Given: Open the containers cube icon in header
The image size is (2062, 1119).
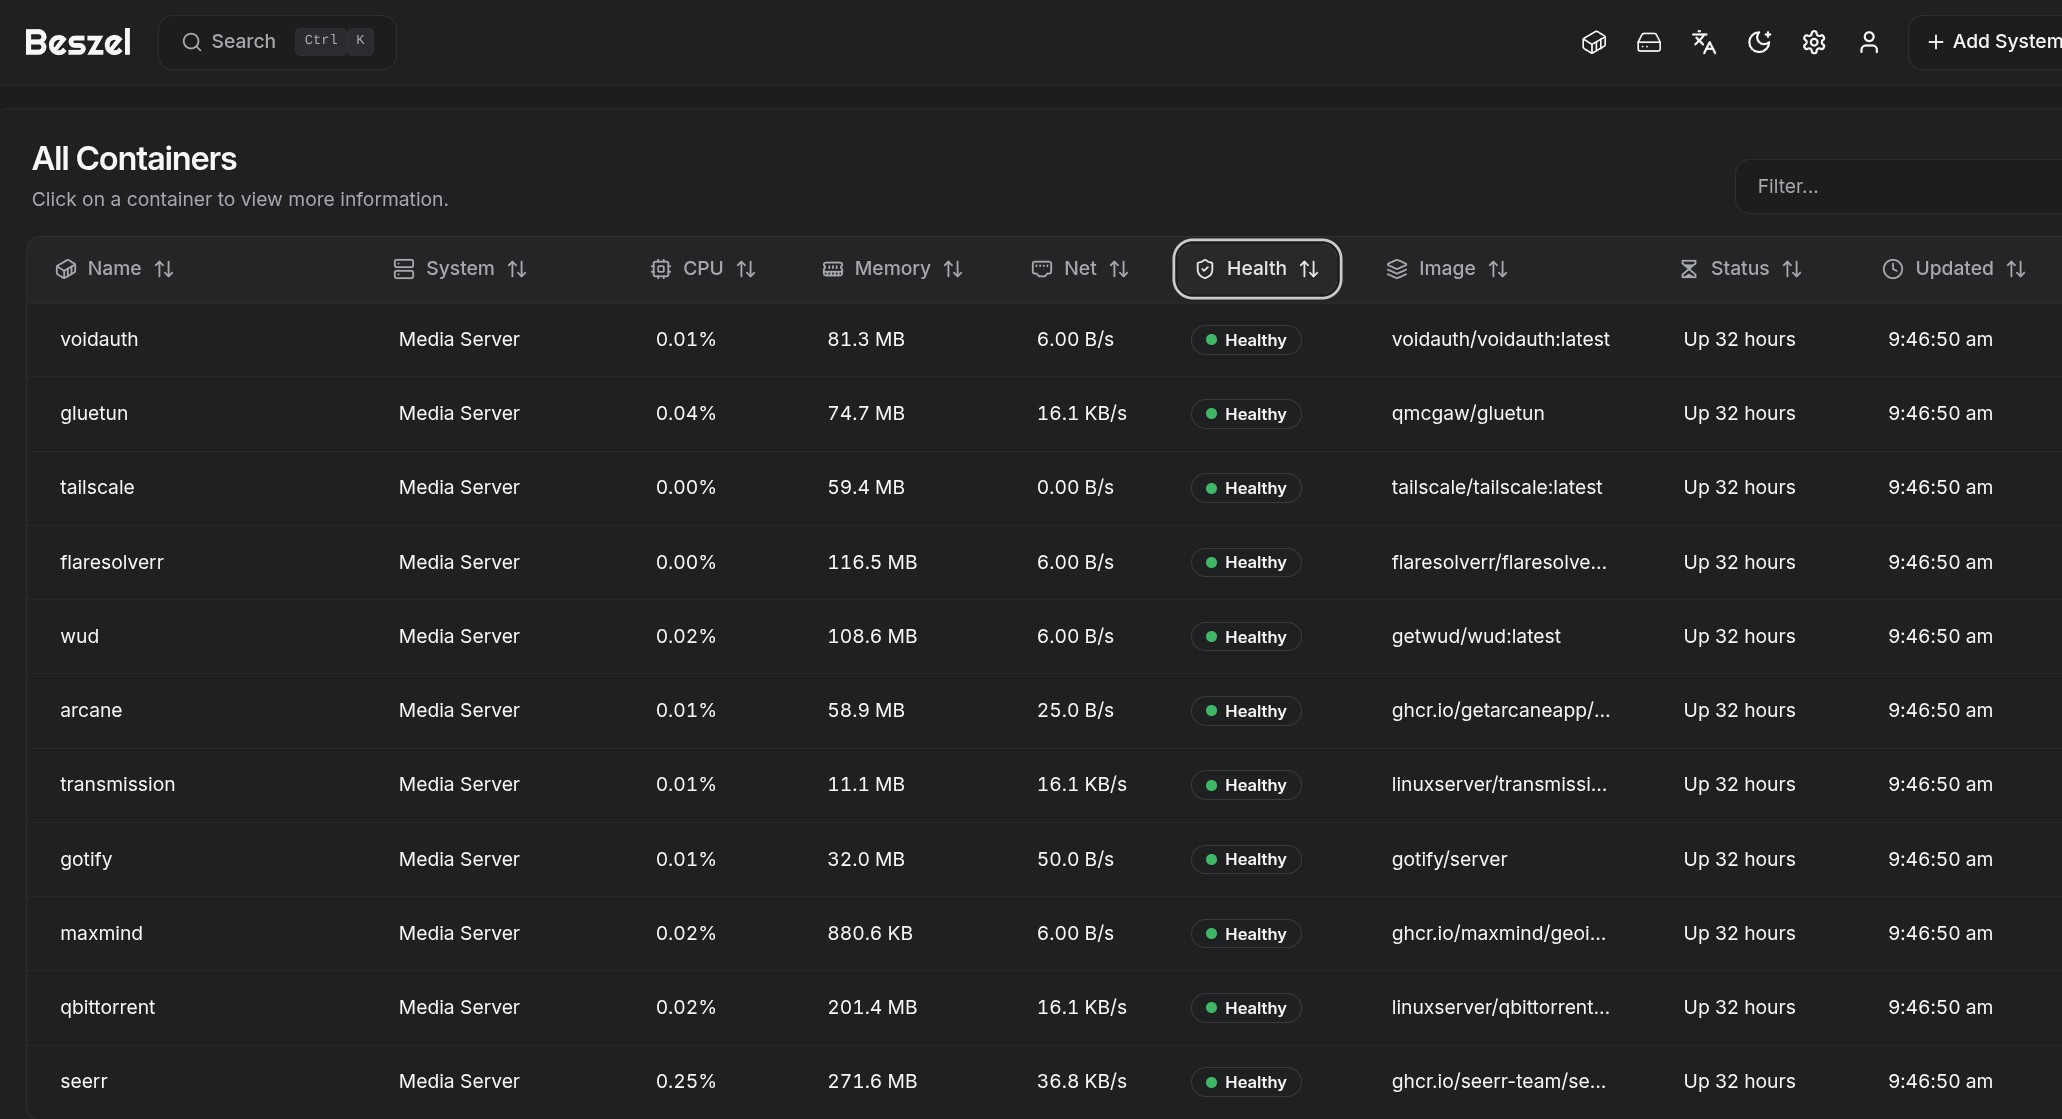Looking at the screenshot, I should (x=1594, y=42).
